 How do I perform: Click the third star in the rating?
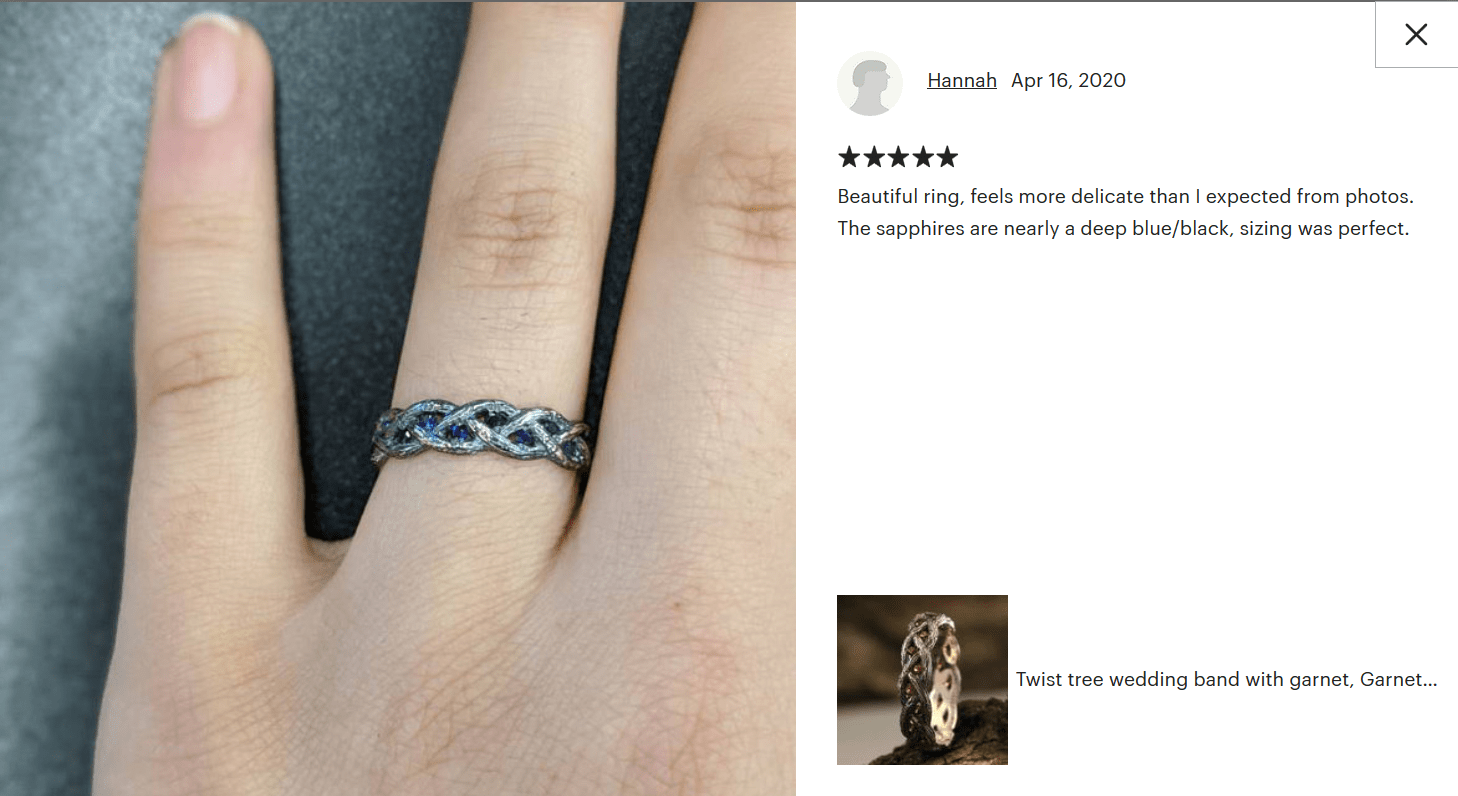pyautogui.click(x=898, y=157)
